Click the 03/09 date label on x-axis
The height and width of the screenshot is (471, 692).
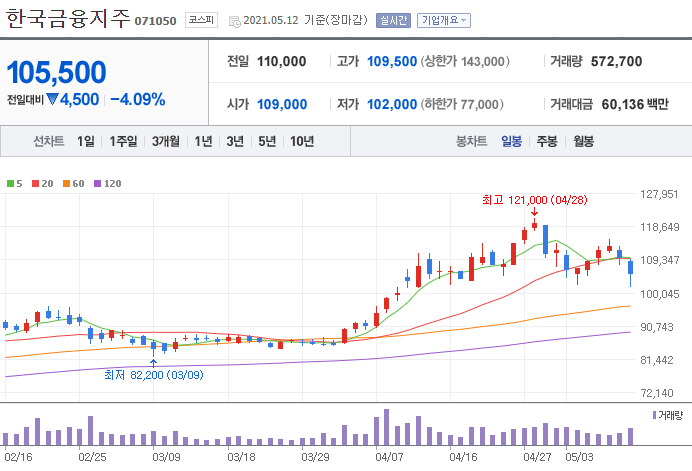pos(166,457)
